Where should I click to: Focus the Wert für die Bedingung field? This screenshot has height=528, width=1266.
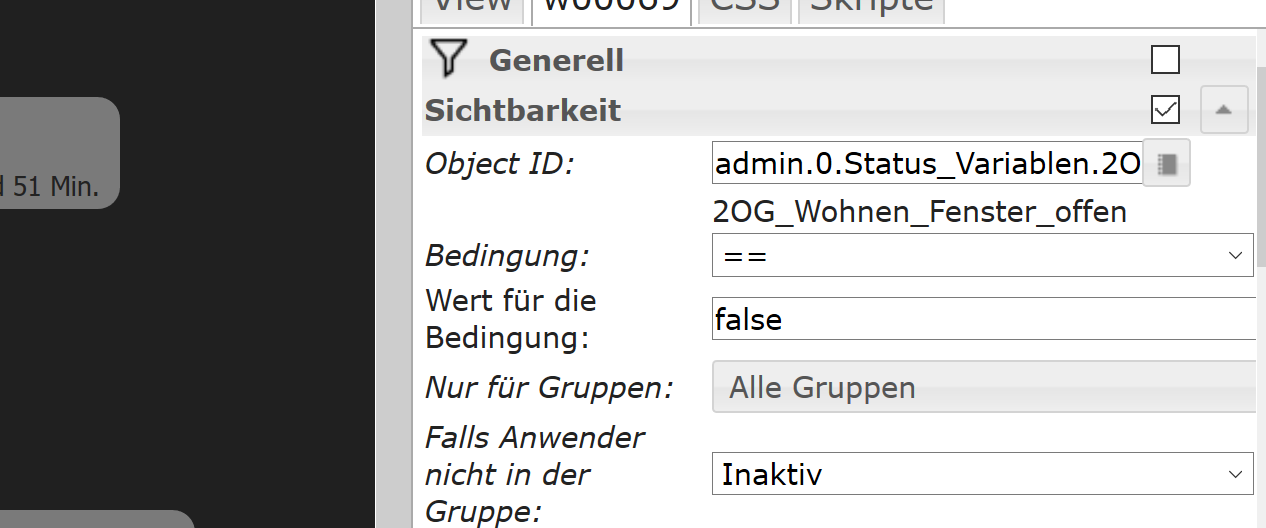[983, 319]
